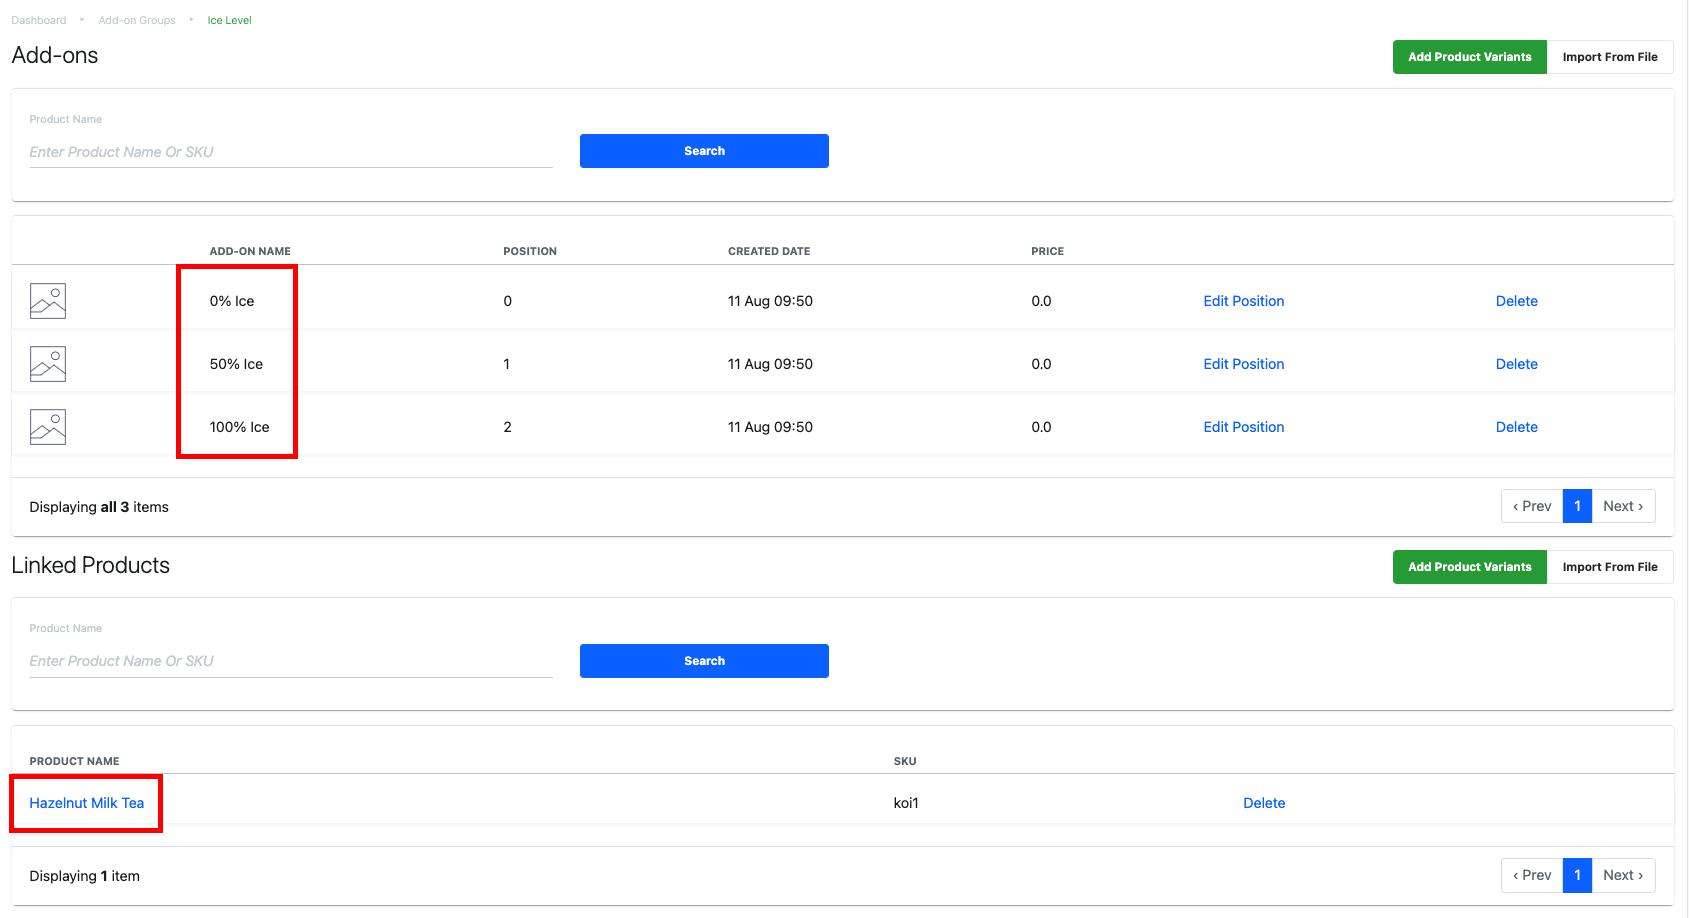The image size is (1689, 918).
Task: Click the 0% Ice add-on name
Action: [232, 301]
